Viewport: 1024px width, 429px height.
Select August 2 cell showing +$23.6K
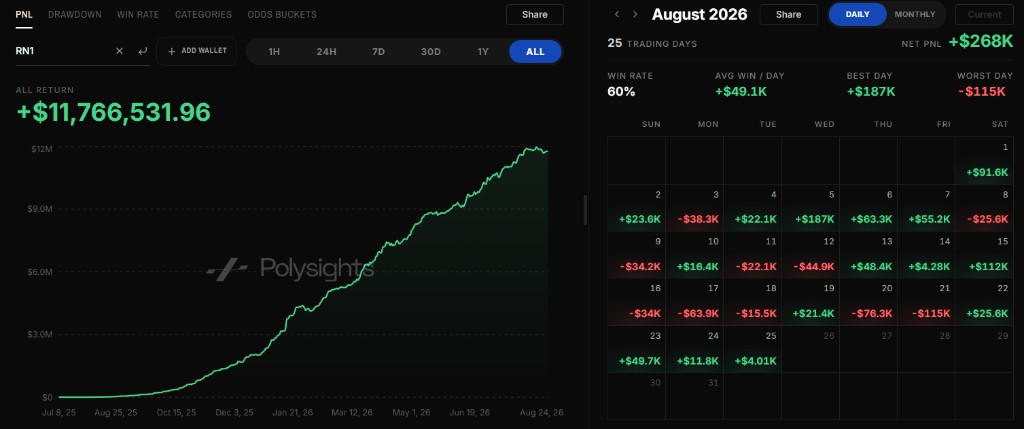click(x=637, y=208)
